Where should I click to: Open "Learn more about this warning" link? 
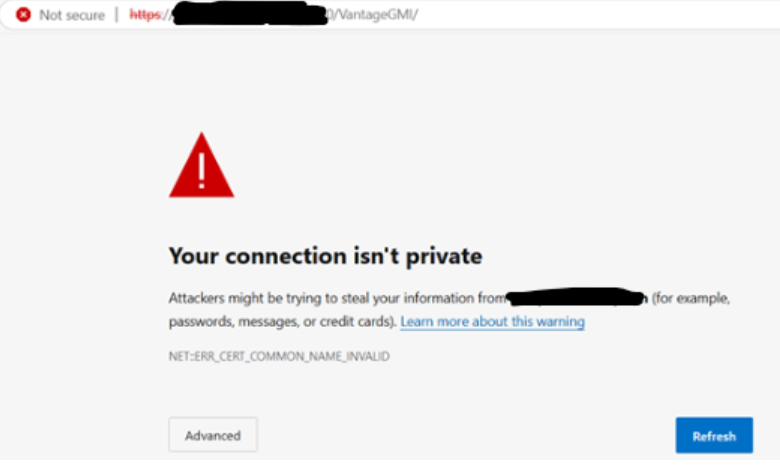coord(492,322)
